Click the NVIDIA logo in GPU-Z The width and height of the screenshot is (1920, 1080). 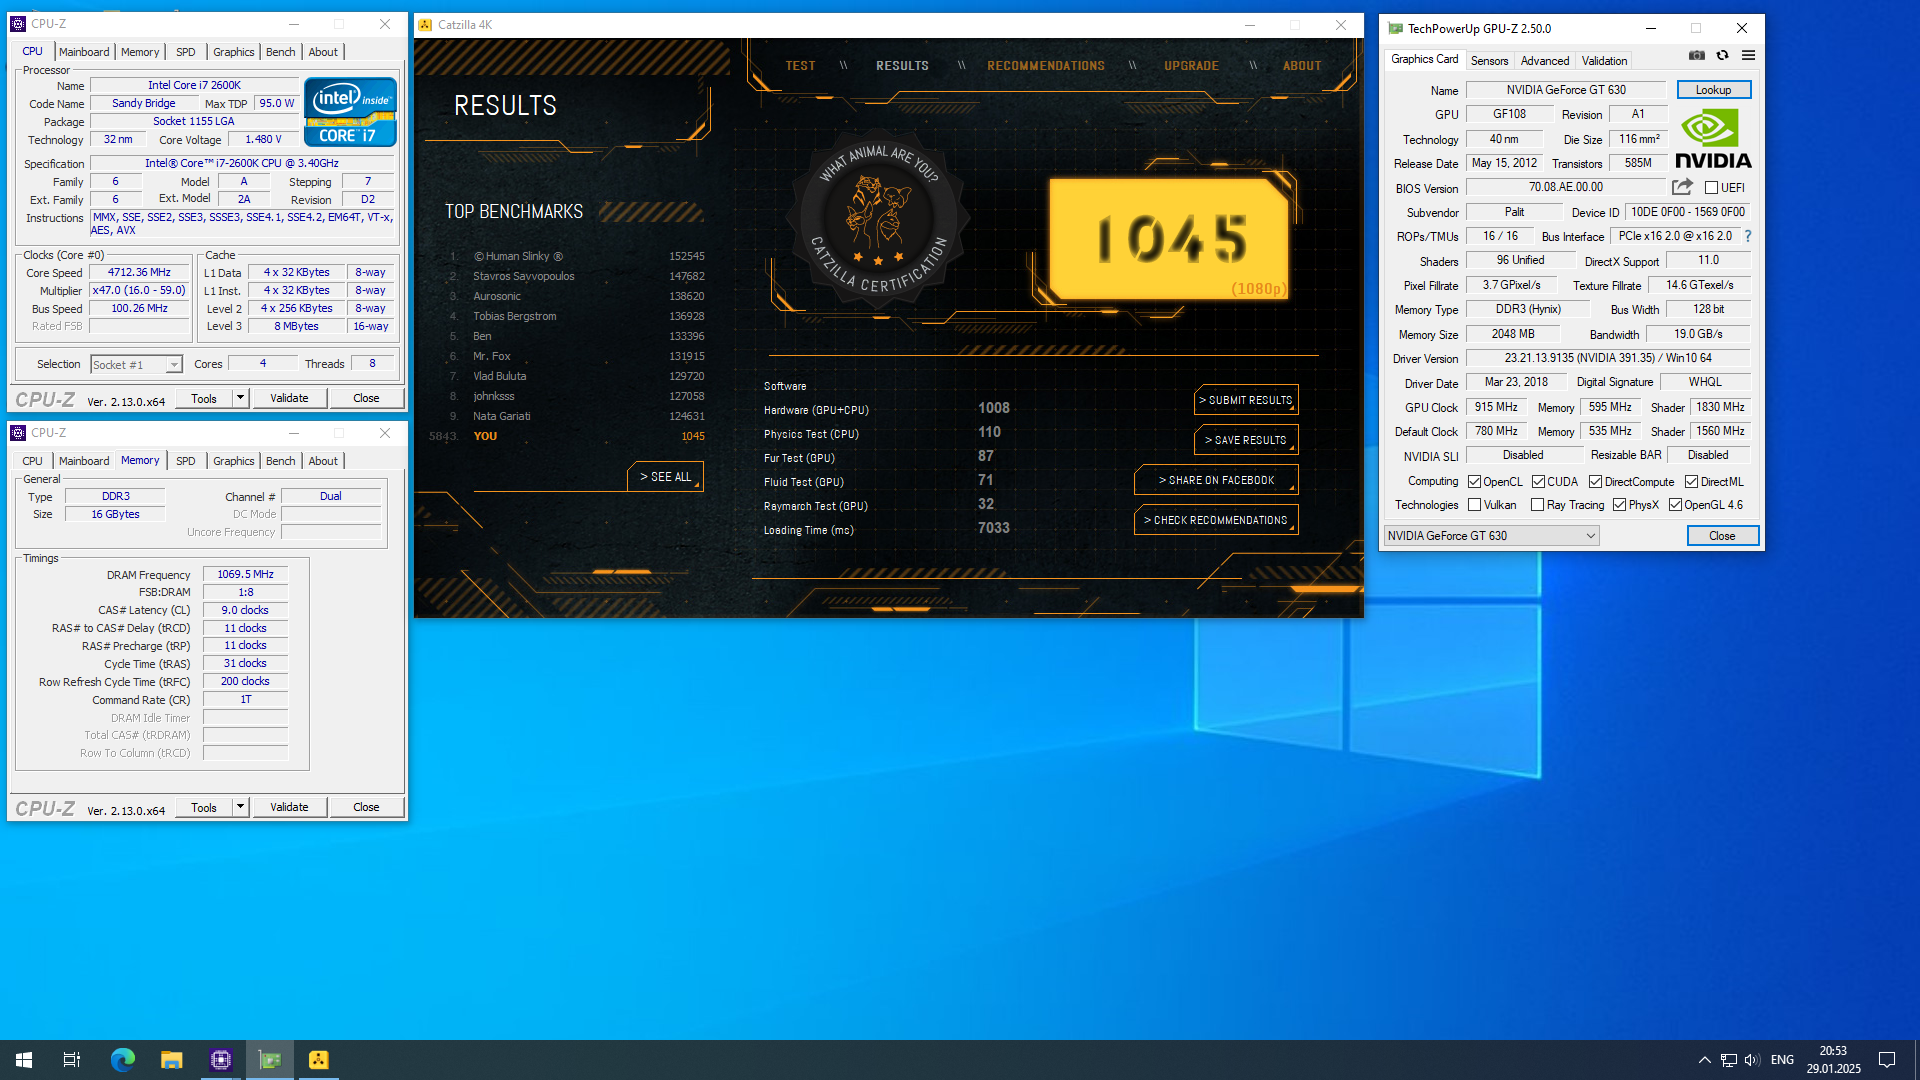point(1713,139)
